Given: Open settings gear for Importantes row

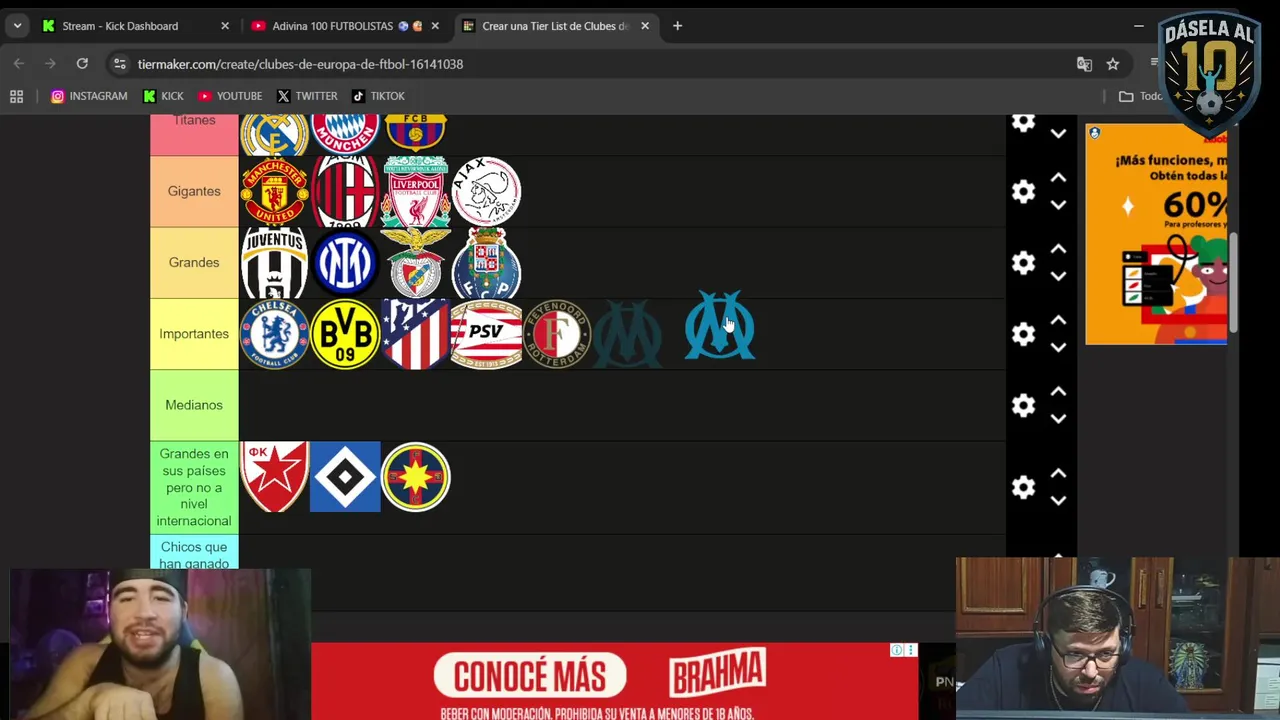Looking at the screenshot, I should [1023, 334].
